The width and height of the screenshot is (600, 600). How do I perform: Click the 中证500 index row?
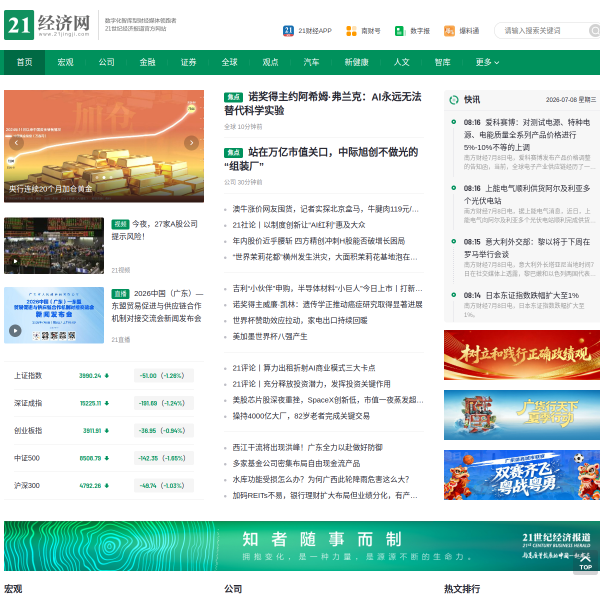click(x=104, y=458)
